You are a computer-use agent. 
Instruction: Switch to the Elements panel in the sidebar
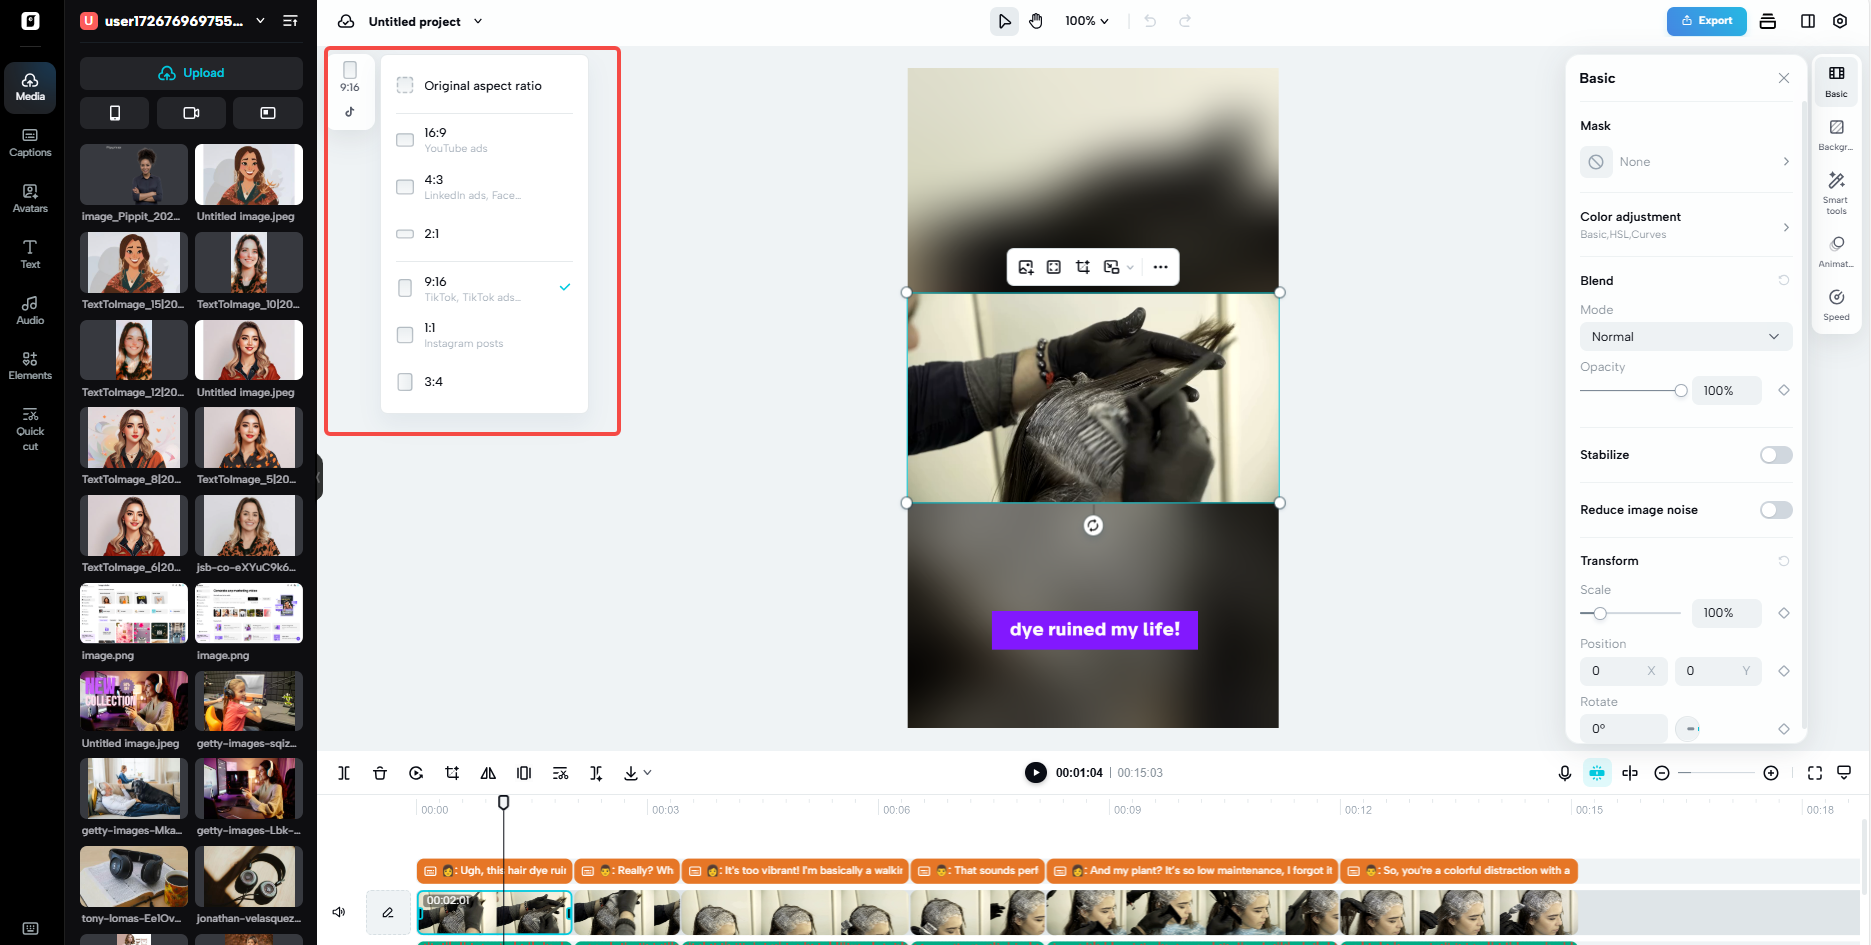30,364
